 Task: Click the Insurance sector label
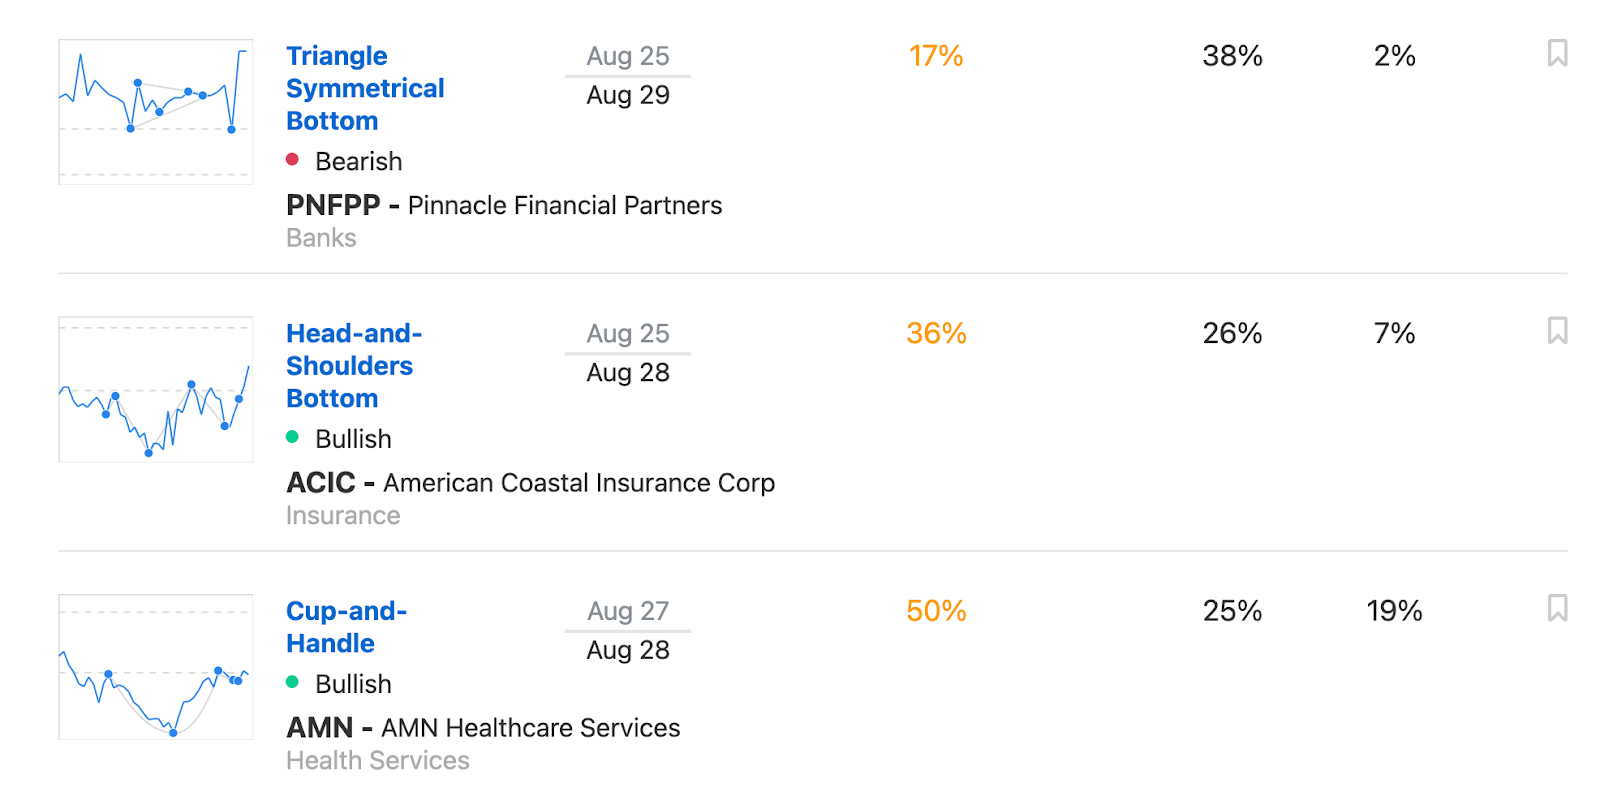coord(343,516)
